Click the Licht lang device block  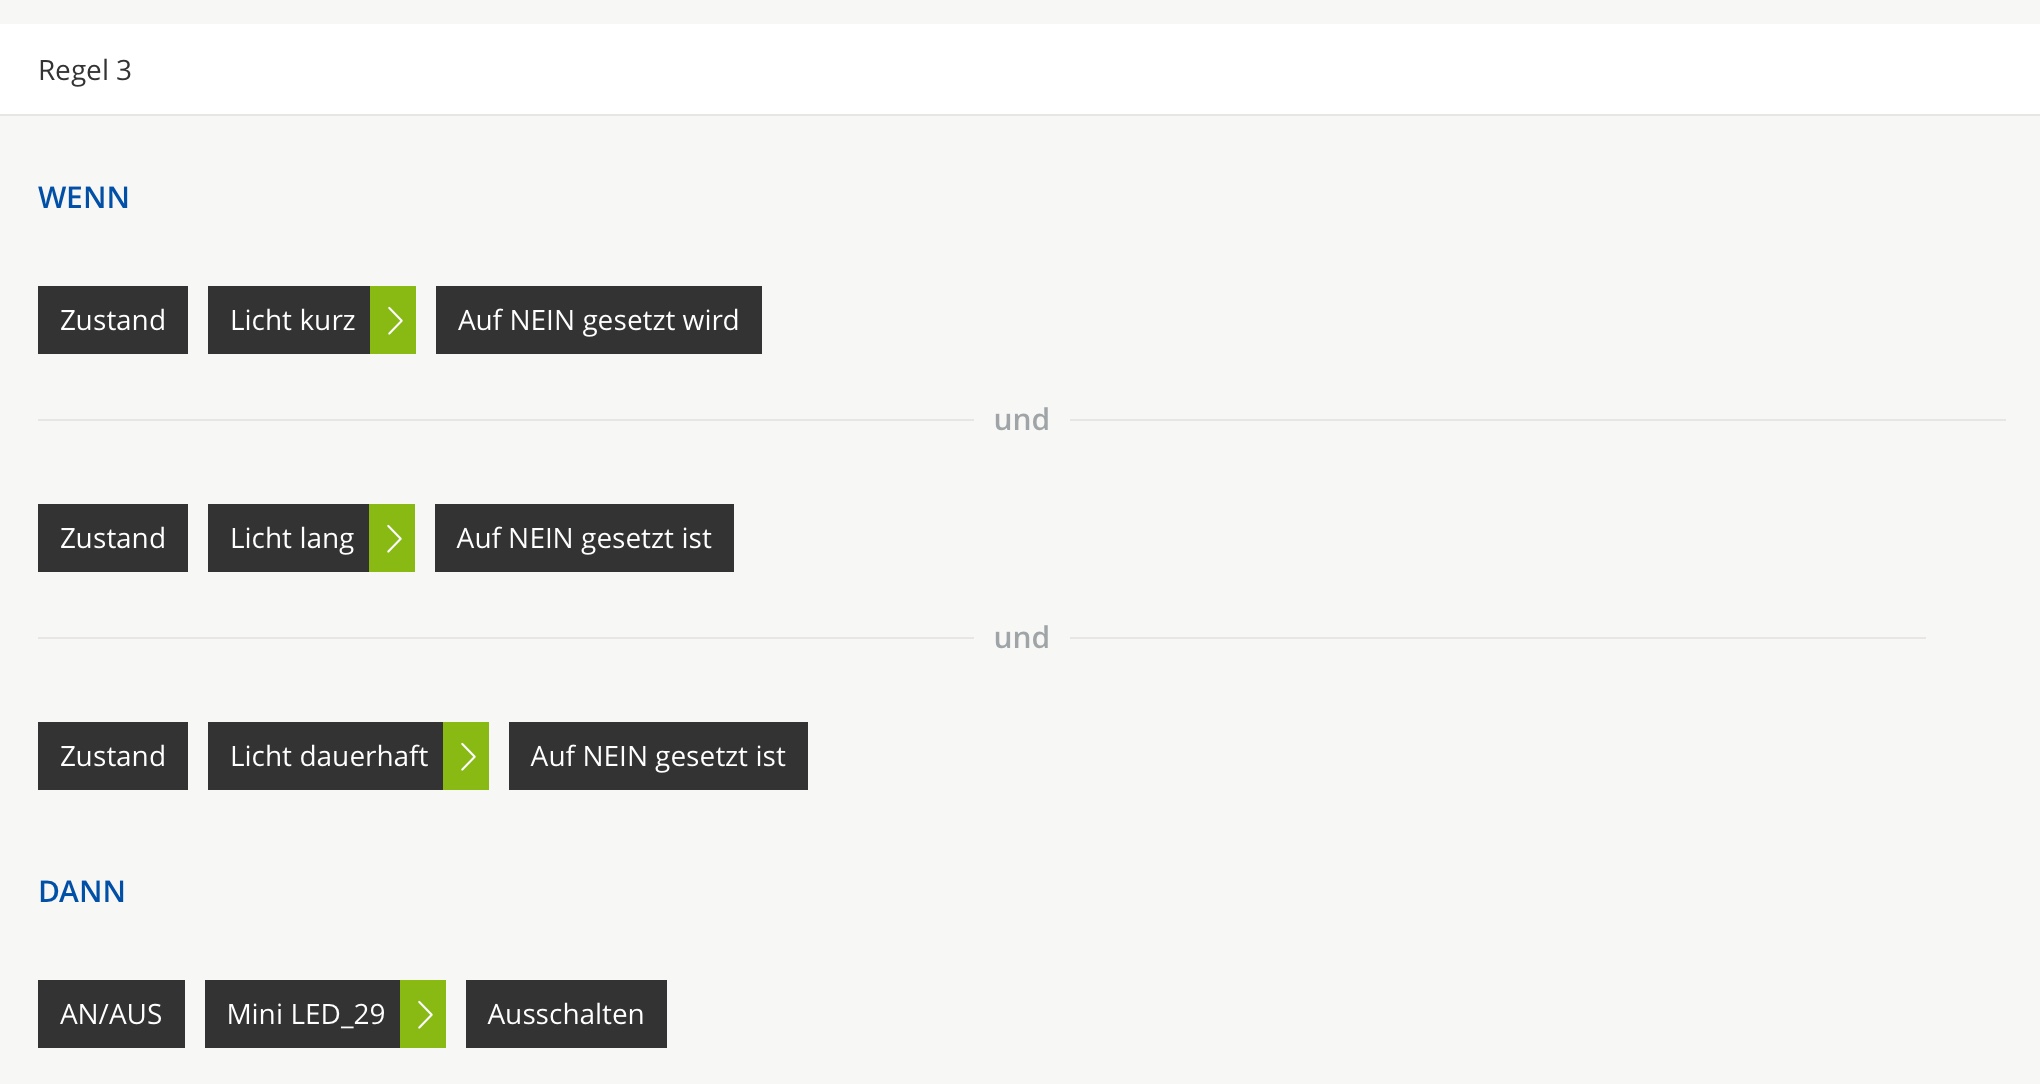[x=289, y=538]
